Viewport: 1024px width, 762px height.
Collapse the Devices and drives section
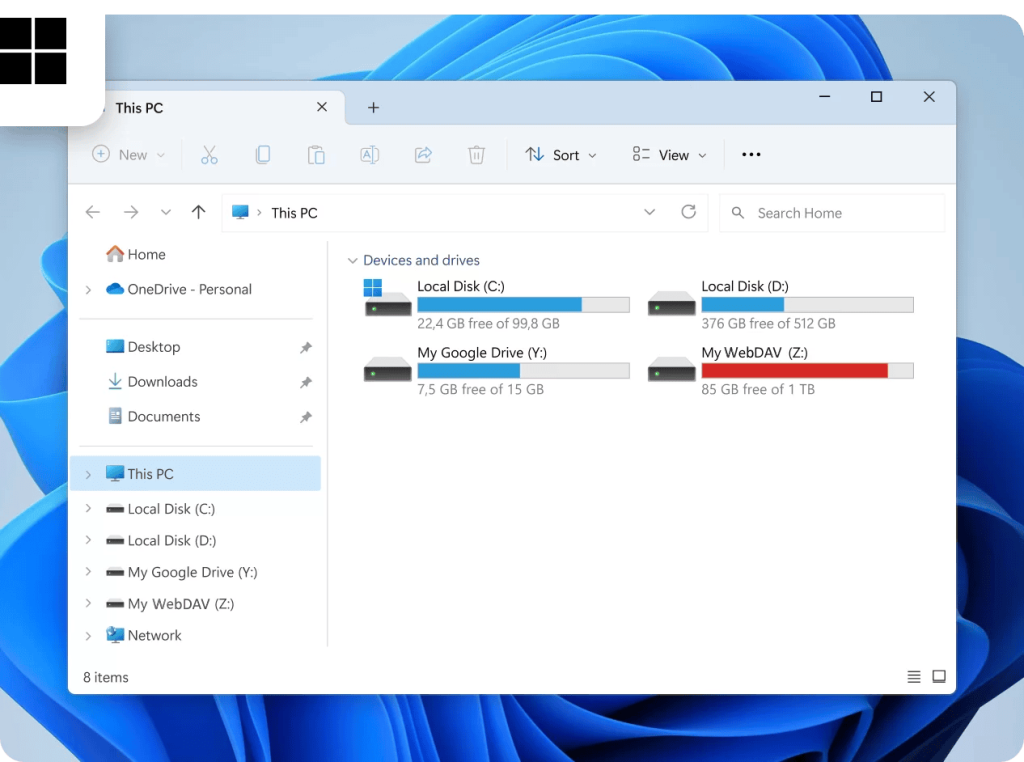(351, 260)
